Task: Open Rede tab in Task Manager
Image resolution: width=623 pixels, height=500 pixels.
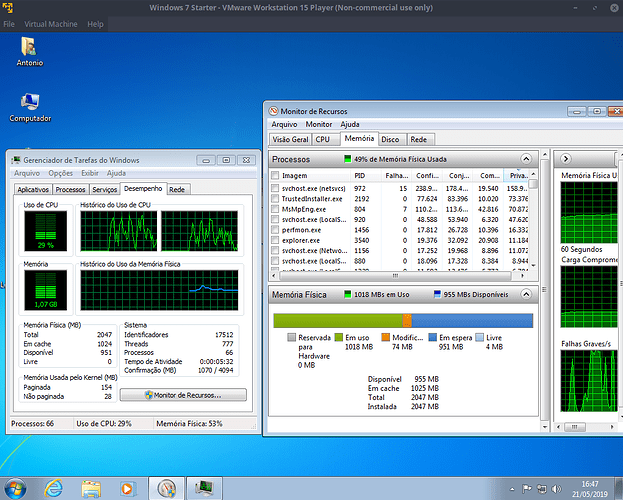Action: [177, 190]
